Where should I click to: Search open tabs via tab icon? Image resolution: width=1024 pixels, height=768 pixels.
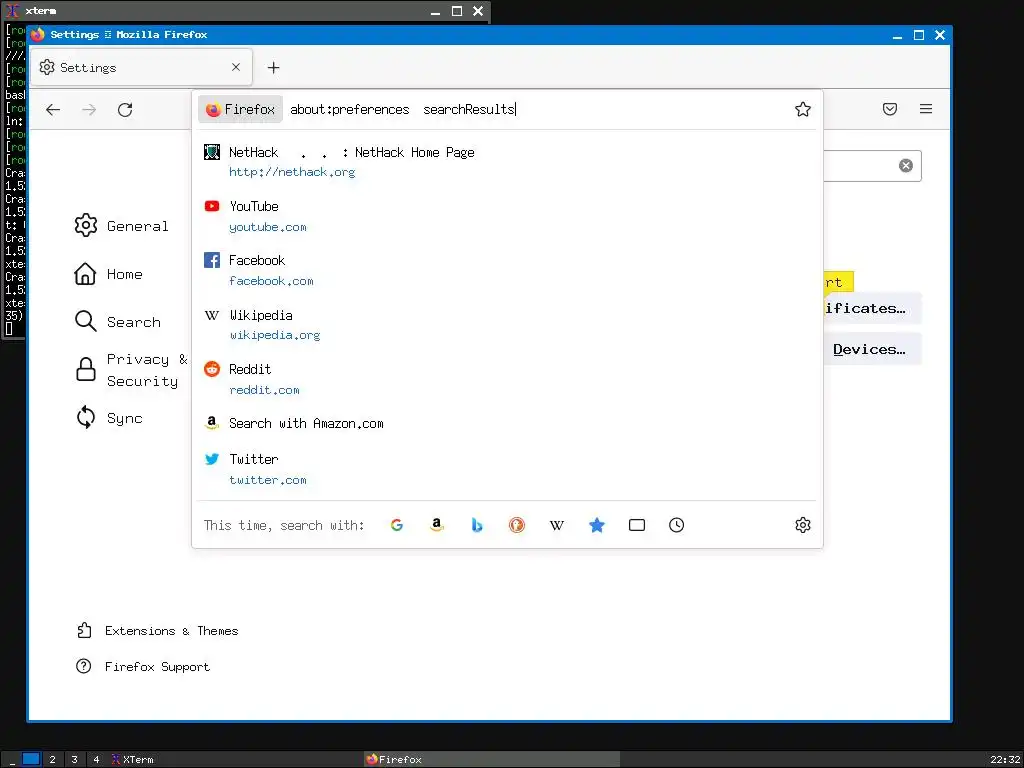point(637,525)
